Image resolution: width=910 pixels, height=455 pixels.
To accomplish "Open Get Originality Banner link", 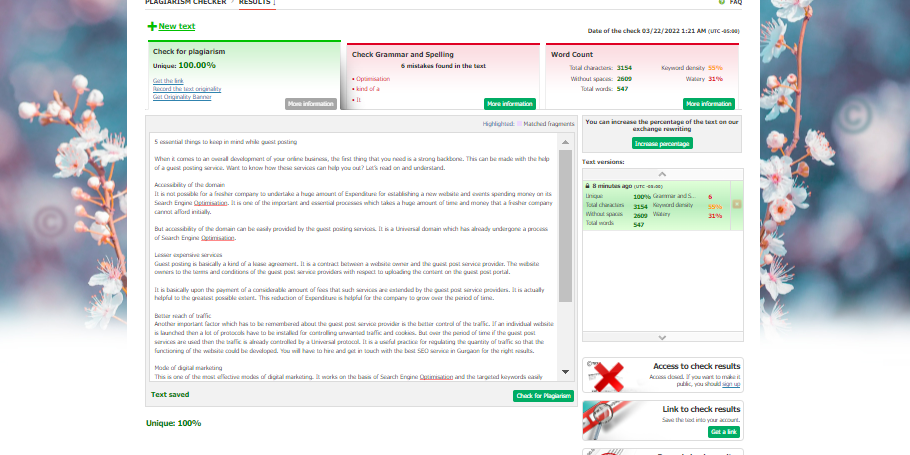I will [x=182, y=97].
